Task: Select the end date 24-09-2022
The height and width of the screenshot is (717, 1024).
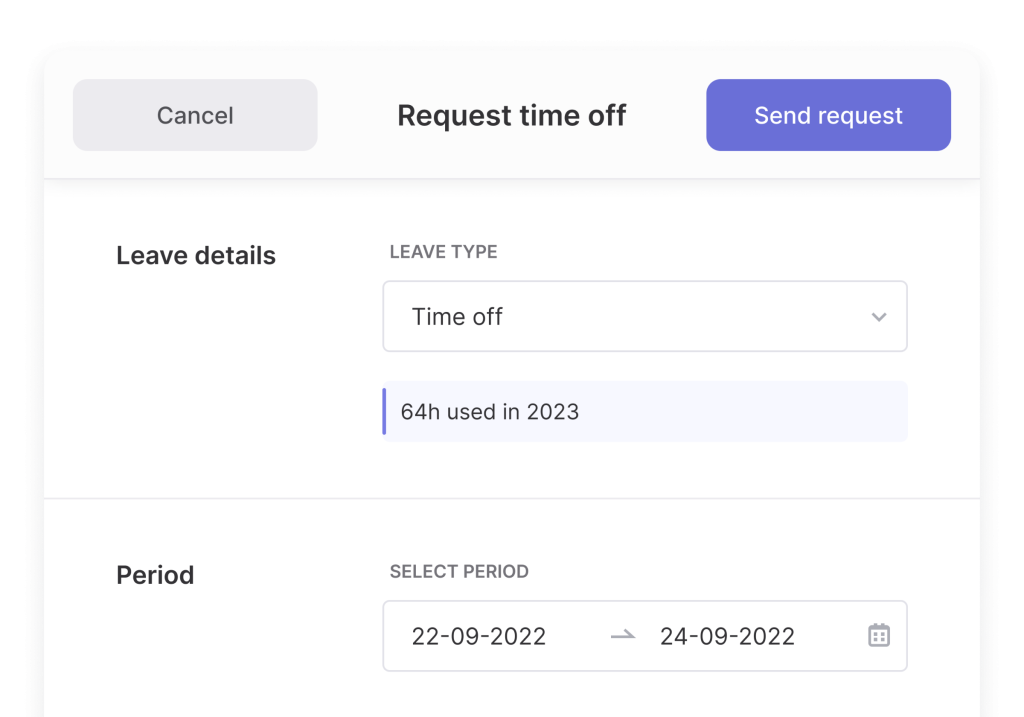Action: (x=727, y=637)
